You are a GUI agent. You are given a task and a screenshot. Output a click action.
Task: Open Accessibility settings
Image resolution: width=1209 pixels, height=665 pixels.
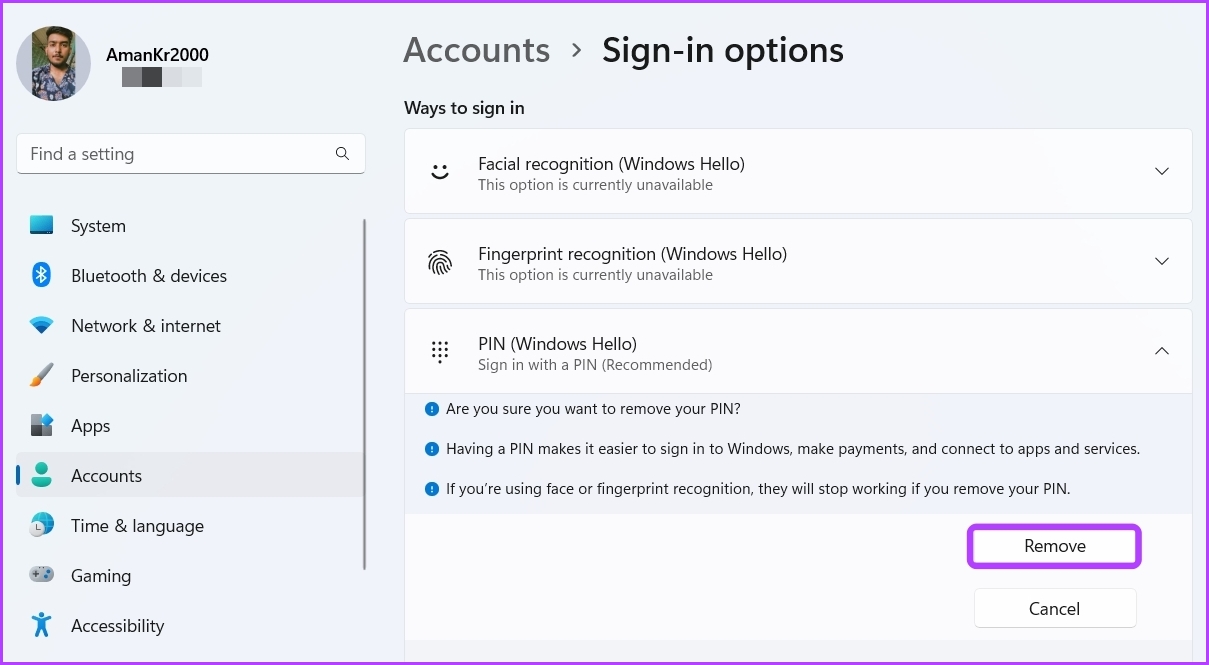[190, 626]
